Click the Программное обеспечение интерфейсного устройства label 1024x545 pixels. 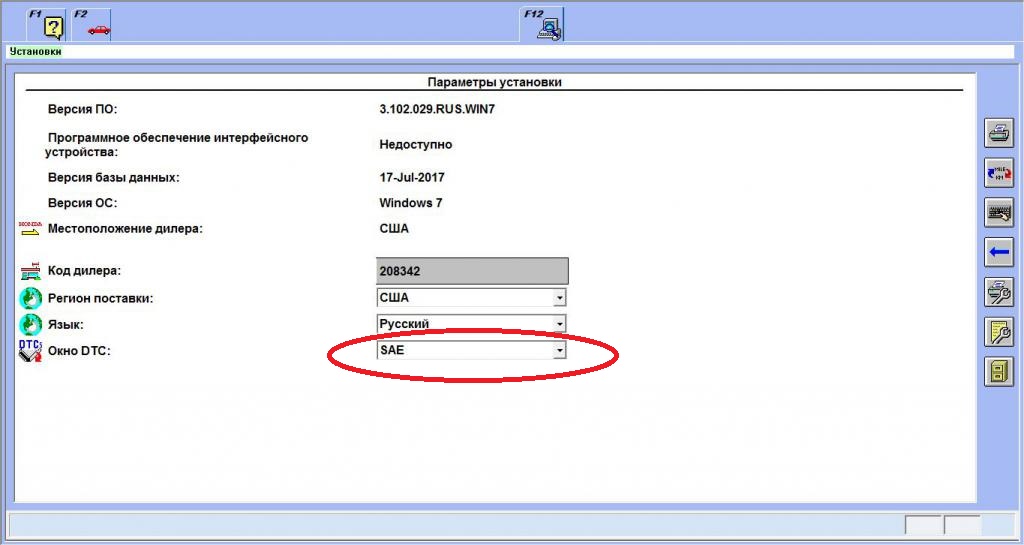[176, 145]
